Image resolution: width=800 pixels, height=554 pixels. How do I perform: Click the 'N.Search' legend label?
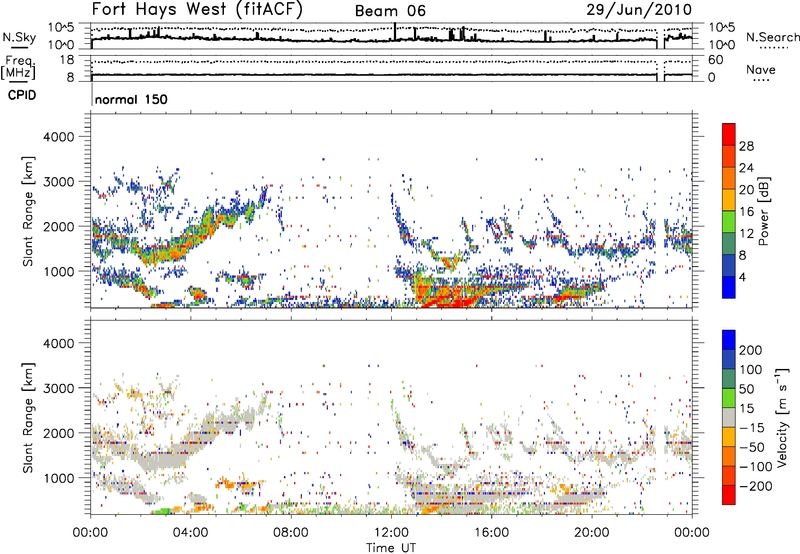pyautogui.click(x=772, y=37)
